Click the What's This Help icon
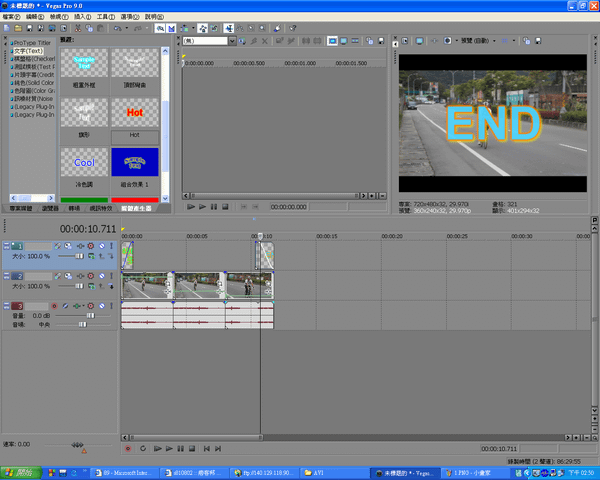The image size is (600, 480). pos(293,28)
